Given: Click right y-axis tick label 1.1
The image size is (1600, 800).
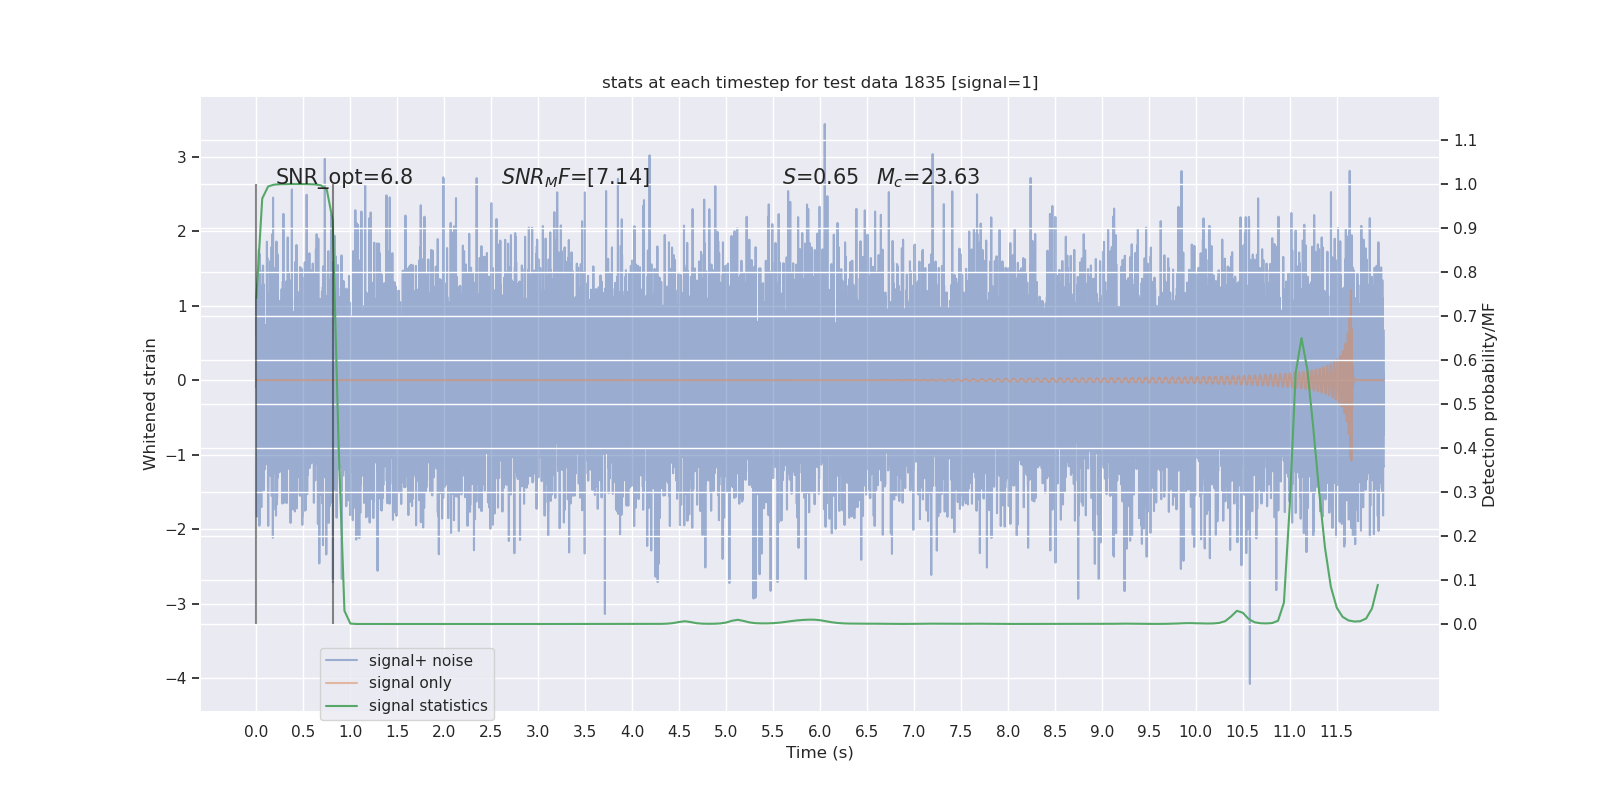Looking at the screenshot, I should click(1465, 141).
